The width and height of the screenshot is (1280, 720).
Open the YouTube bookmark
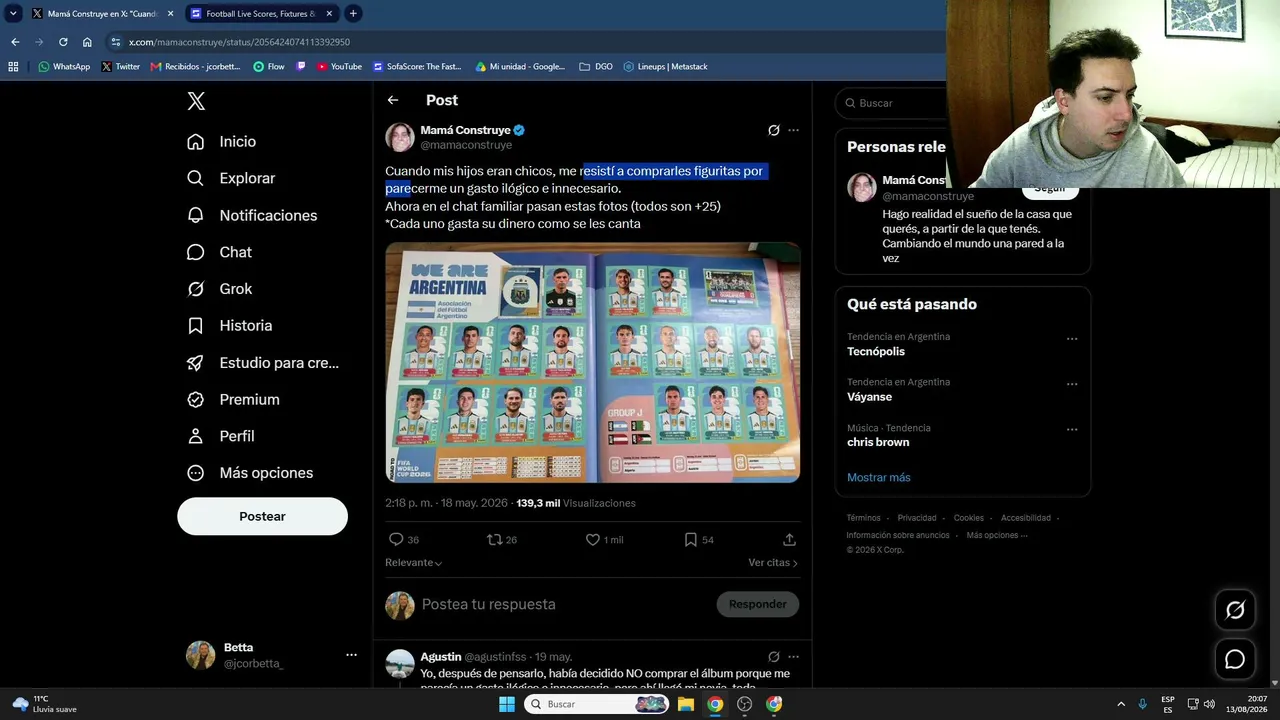click(339, 67)
